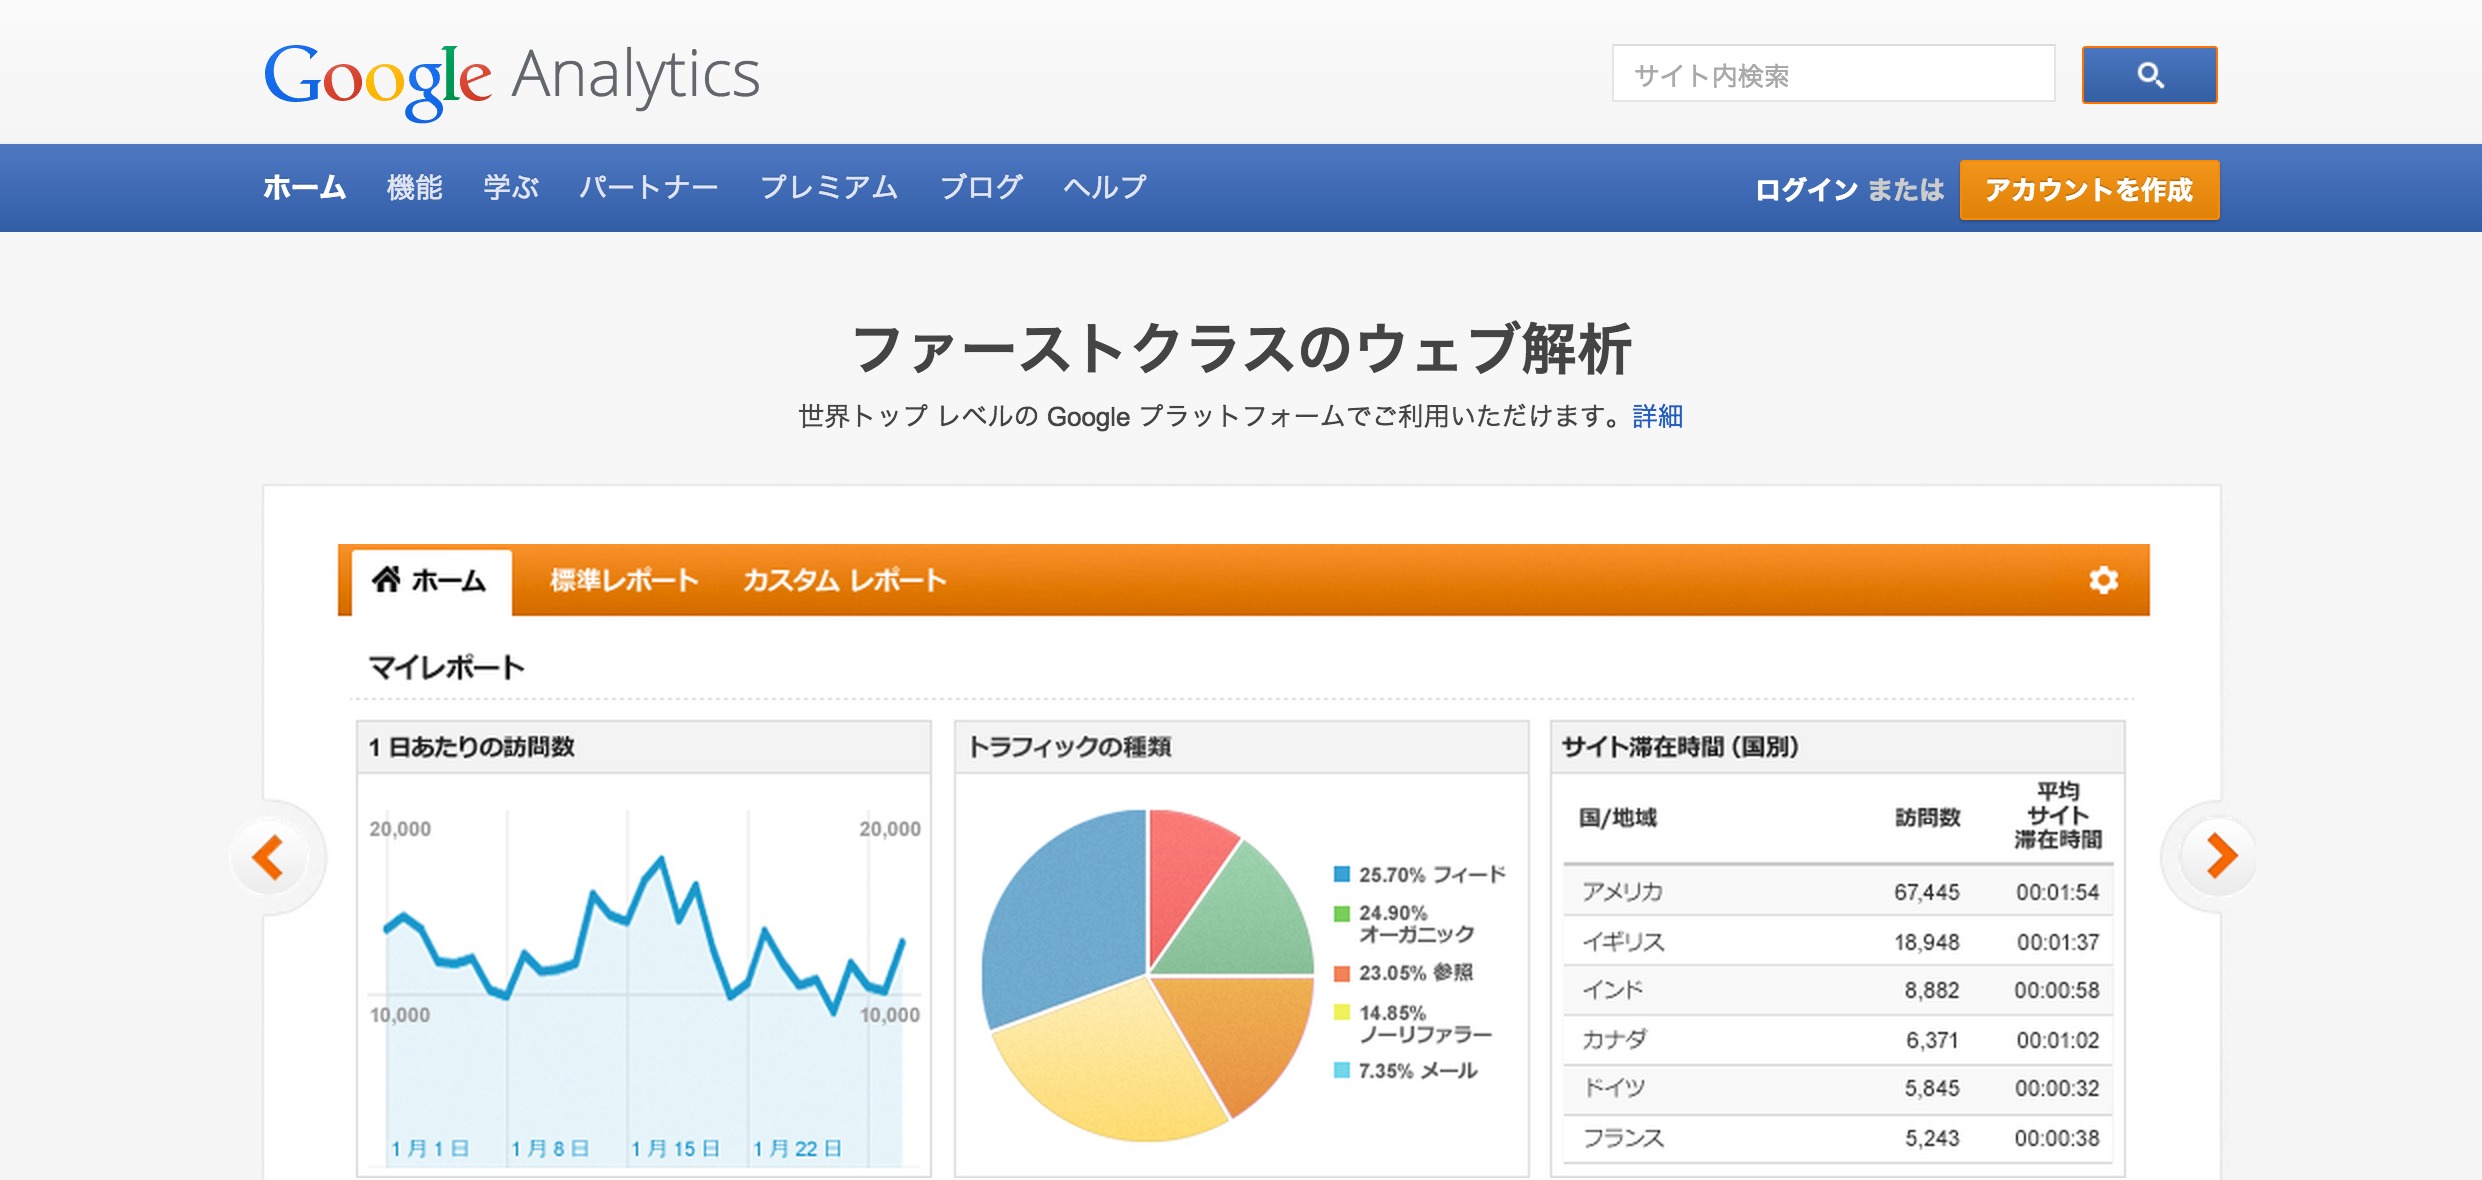Image resolution: width=2482 pixels, height=1180 pixels.
Task: Click the 1 月 1 日 axis label
Action: (430, 1149)
